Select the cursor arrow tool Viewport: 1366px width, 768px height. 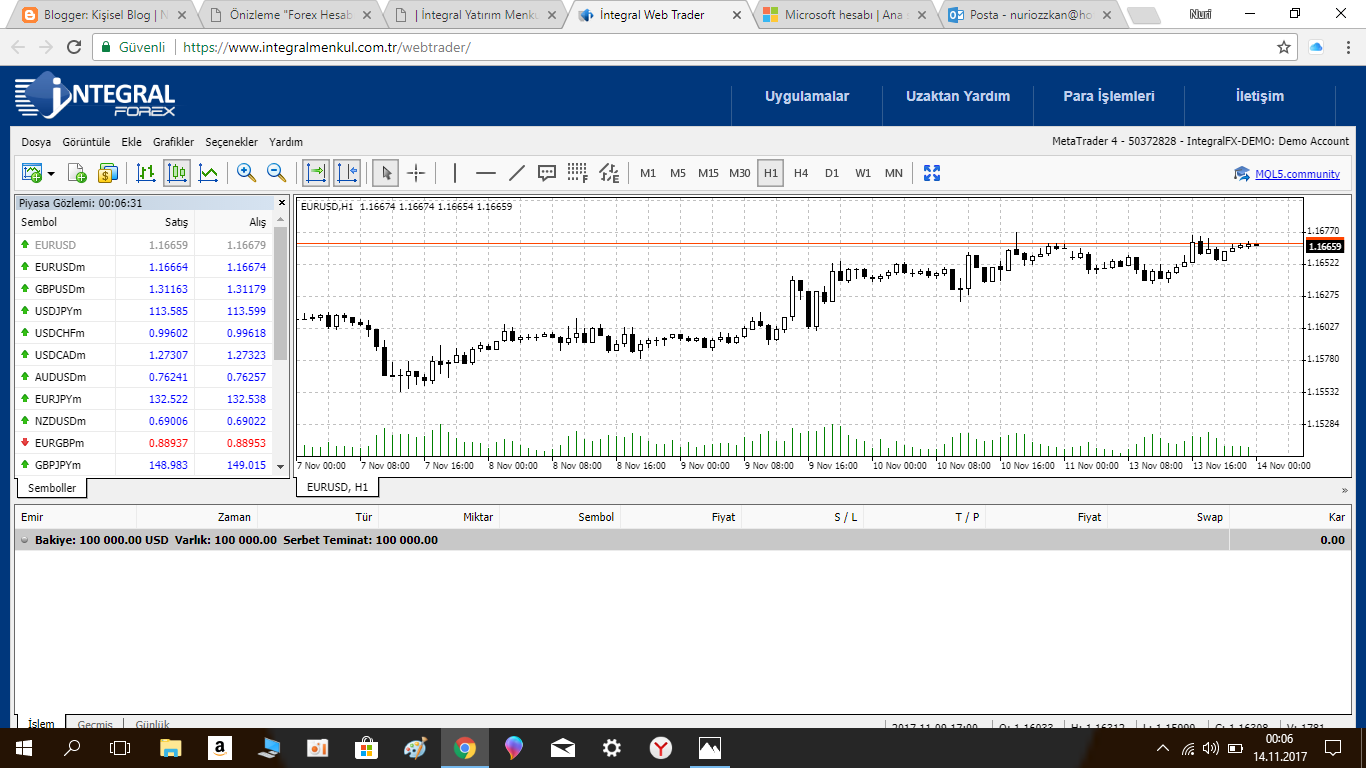385,173
